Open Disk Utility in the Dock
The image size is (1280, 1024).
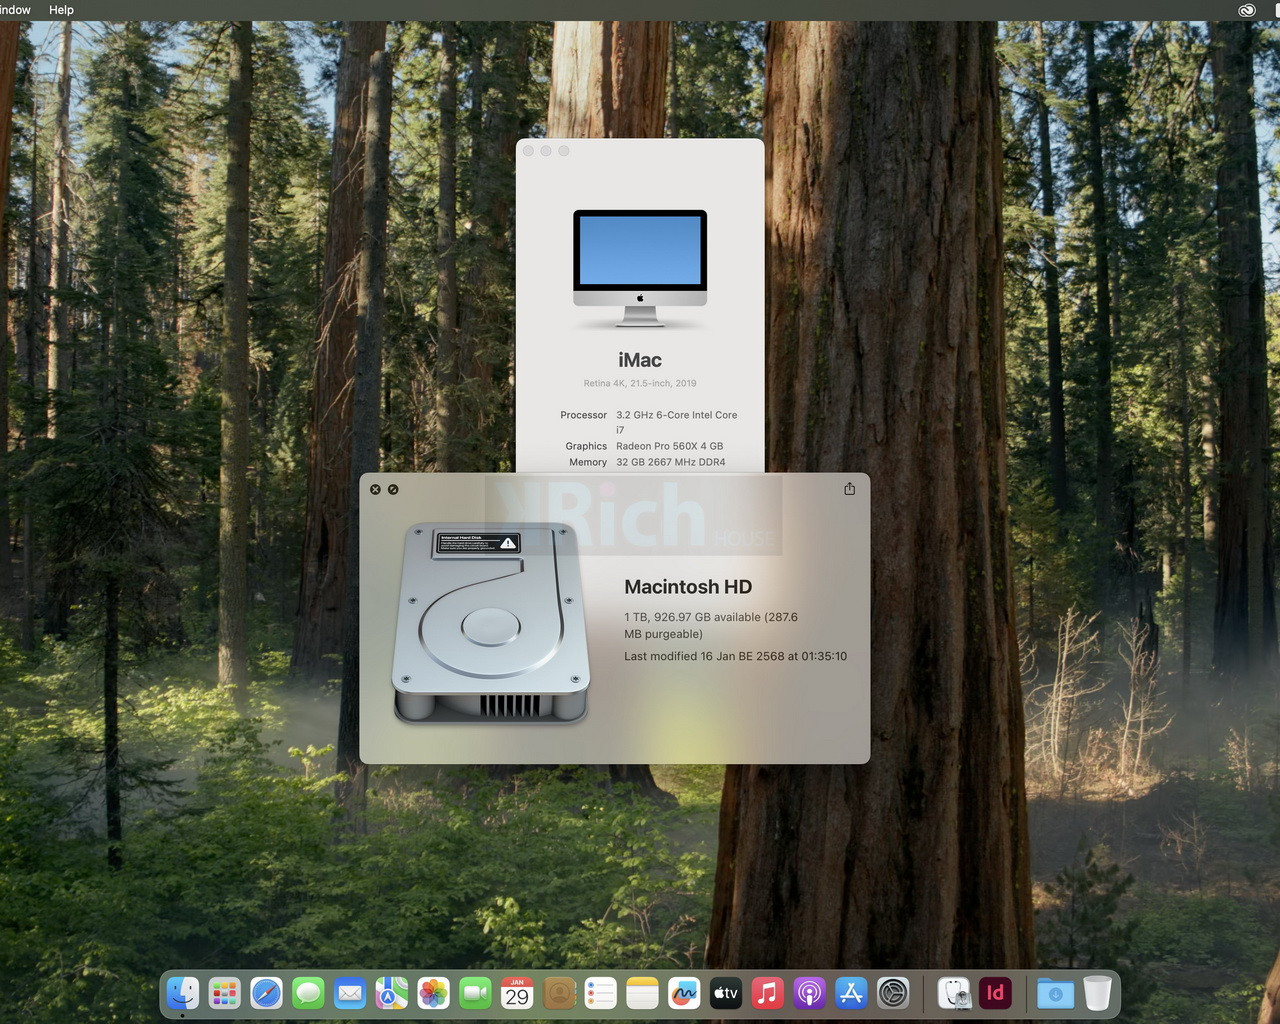point(954,993)
